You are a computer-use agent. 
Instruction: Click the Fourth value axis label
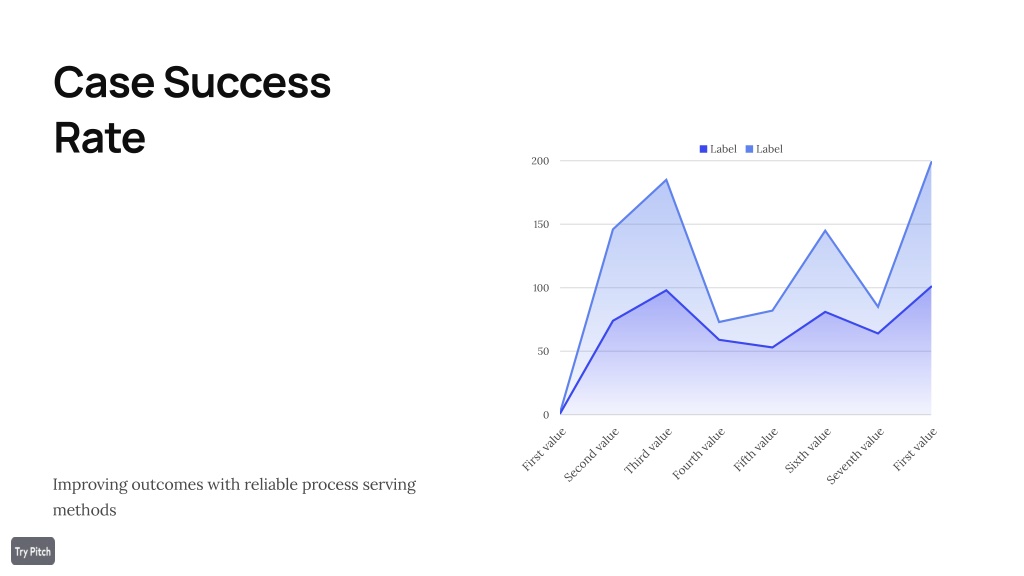click(x=698, y=453)
